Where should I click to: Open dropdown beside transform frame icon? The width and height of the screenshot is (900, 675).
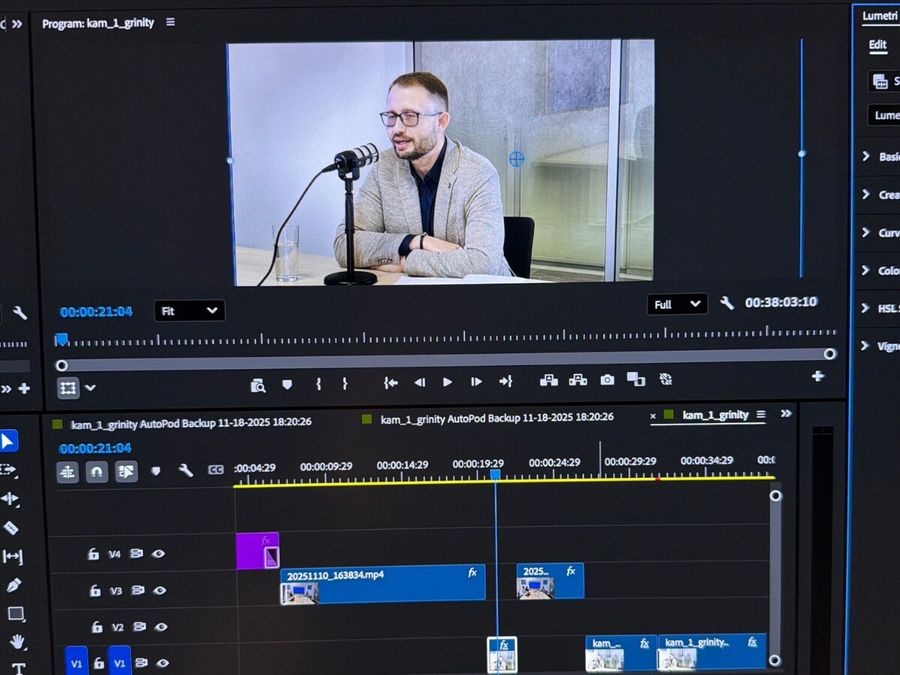(x=90, y=388)
